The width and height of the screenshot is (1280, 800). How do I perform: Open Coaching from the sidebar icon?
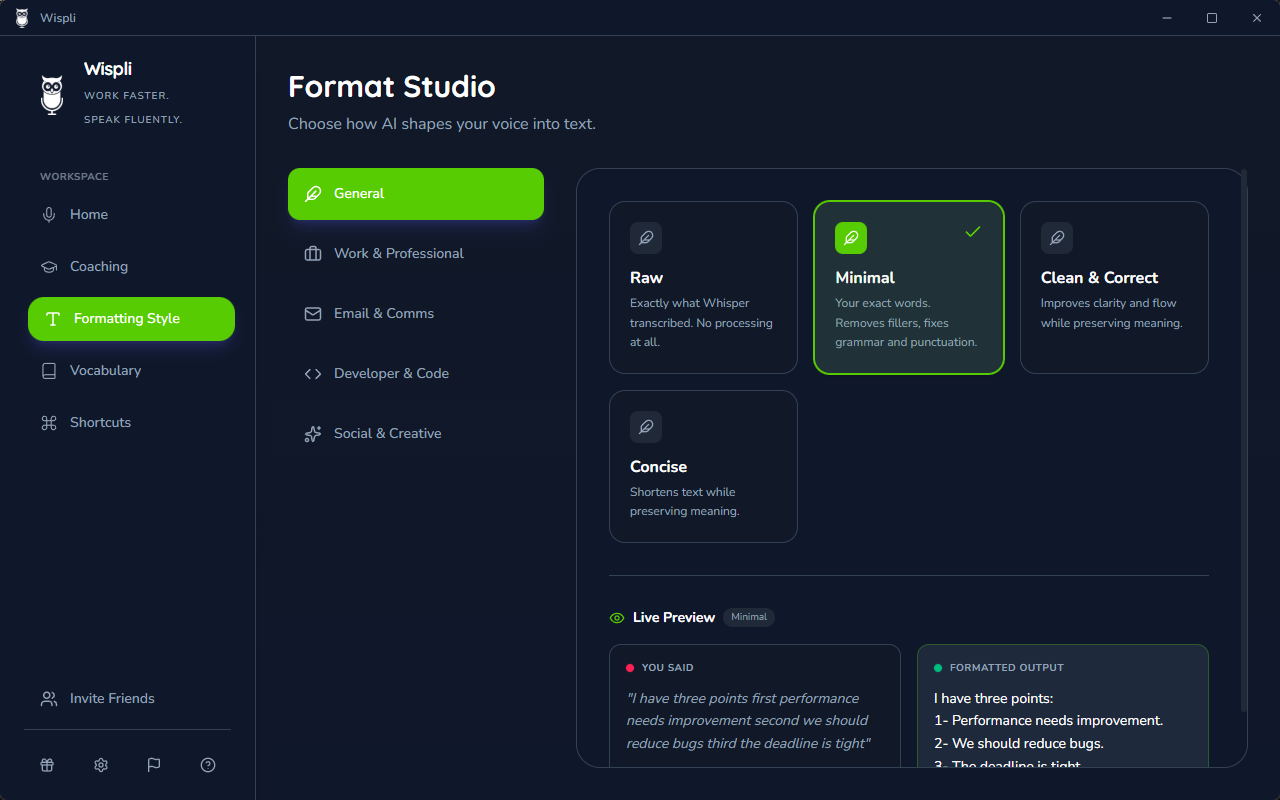tap(49, 266)
